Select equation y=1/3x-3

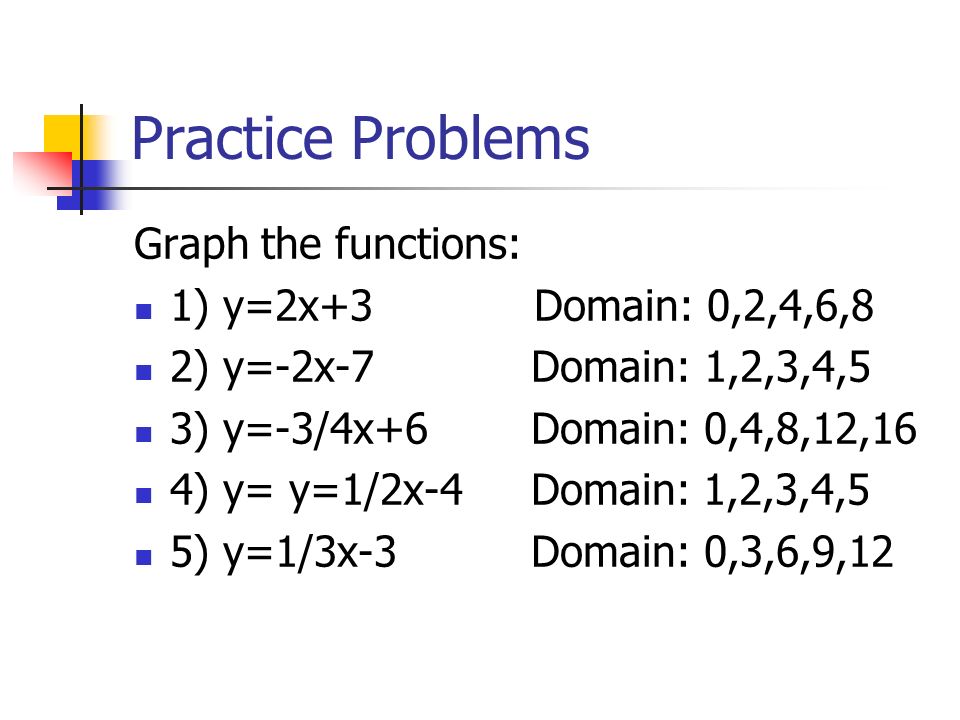(309, 552)
